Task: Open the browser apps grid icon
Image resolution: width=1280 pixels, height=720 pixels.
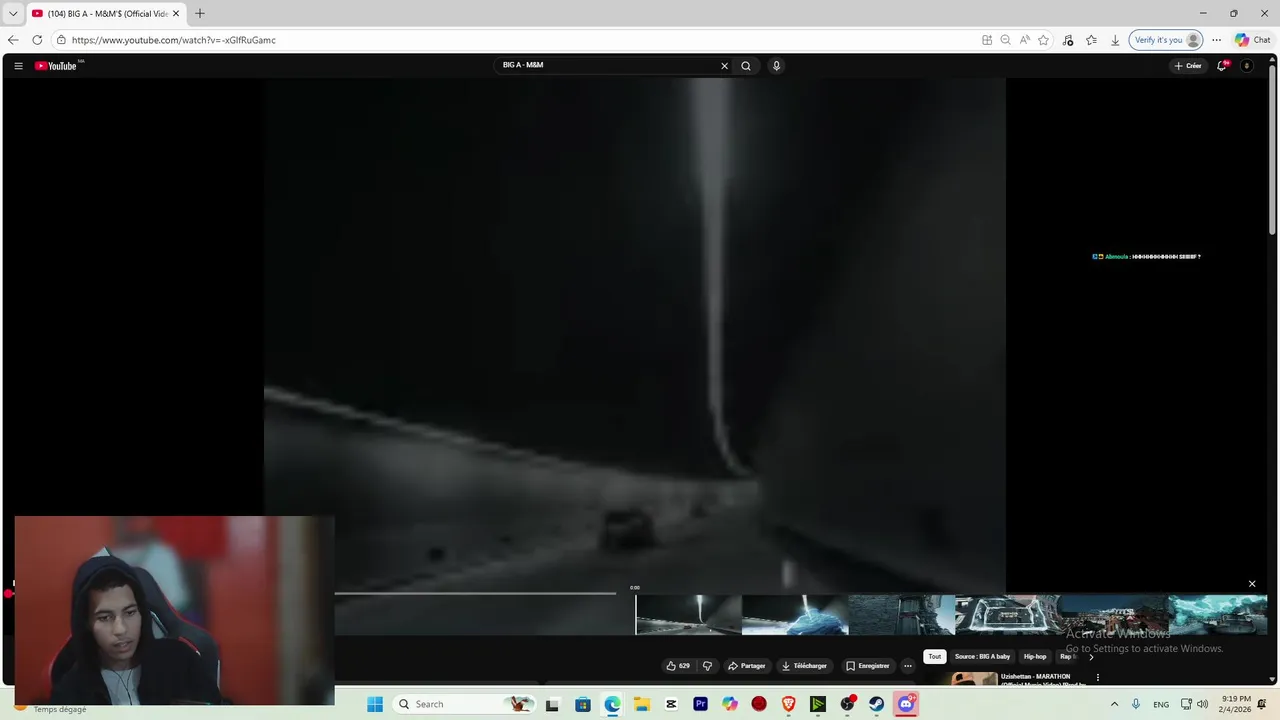Action: point(987,40)
